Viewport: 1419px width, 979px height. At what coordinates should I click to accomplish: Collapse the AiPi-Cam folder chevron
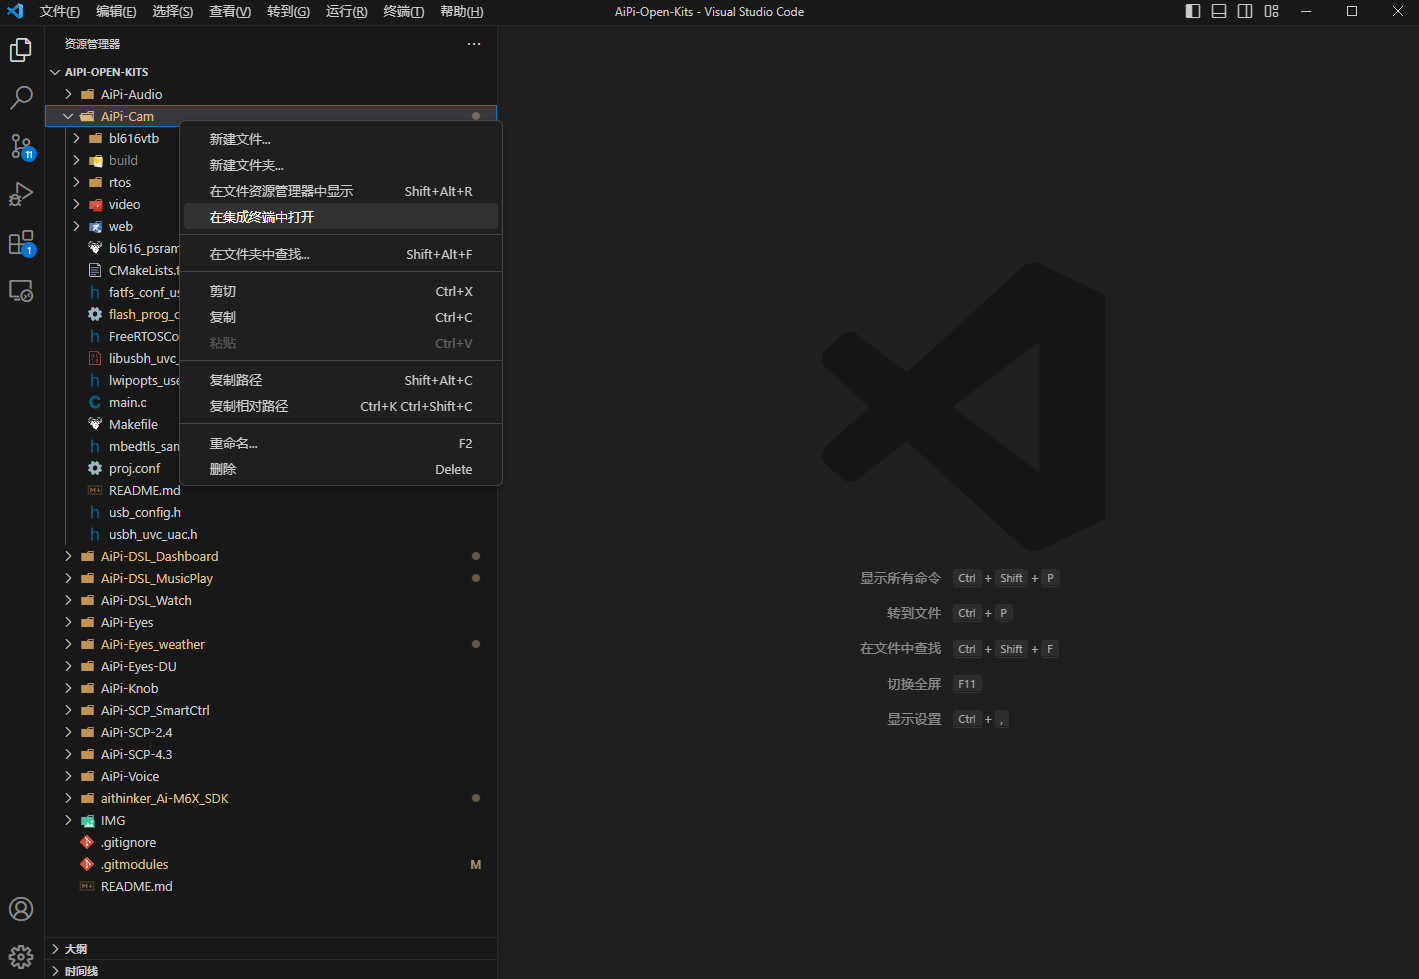tap(68, 116)
